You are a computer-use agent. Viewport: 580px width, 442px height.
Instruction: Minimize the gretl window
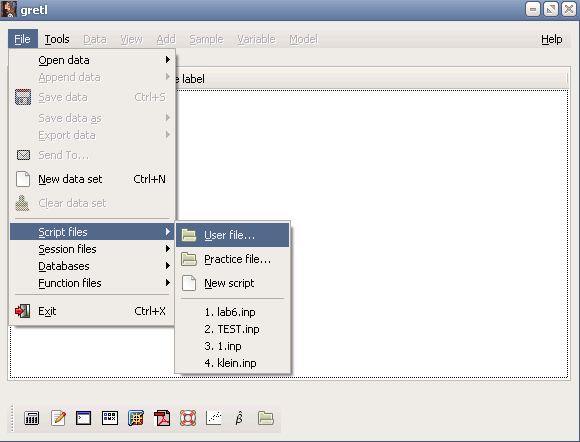pyautogui.click(x=533, y=9)
